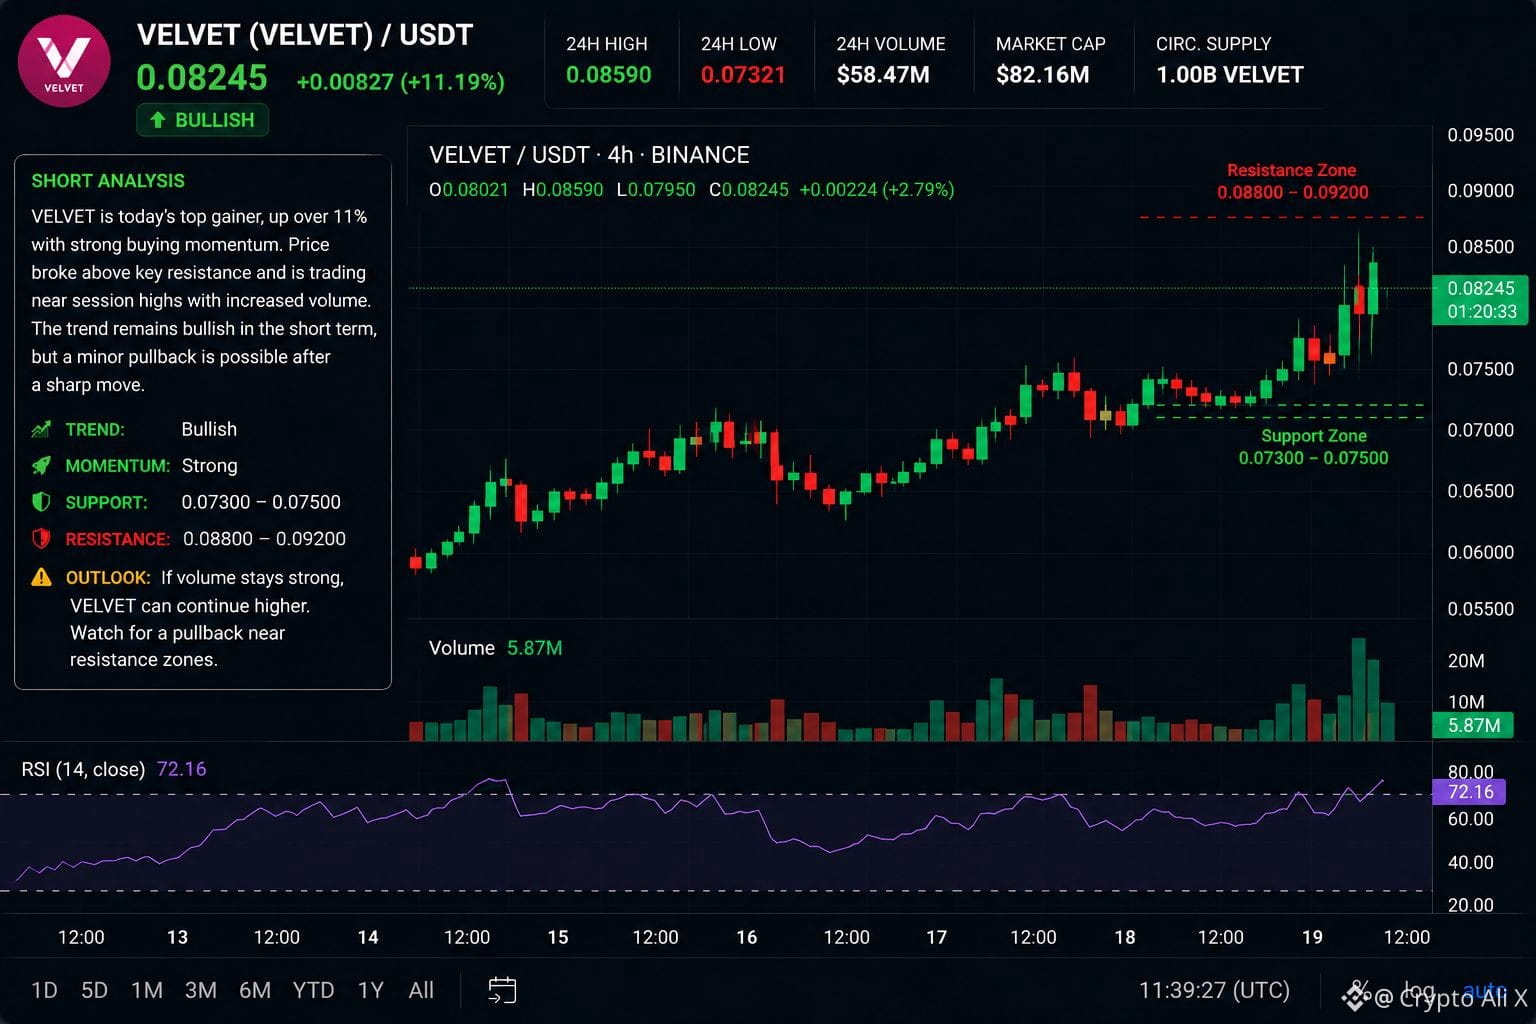Click the 0.06000 price axis label
Image resolution: width=1536 pixels, height=1024 pixels.
[1480, 552]
